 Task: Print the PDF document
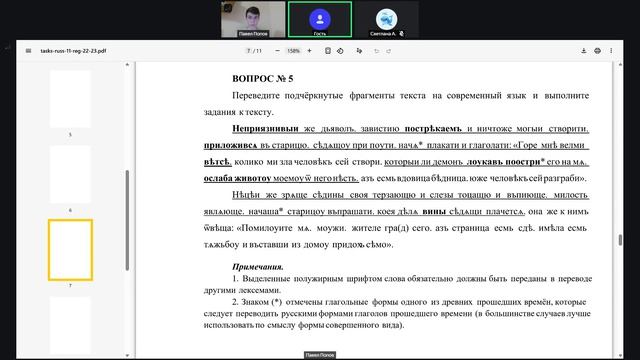[598, 51]
